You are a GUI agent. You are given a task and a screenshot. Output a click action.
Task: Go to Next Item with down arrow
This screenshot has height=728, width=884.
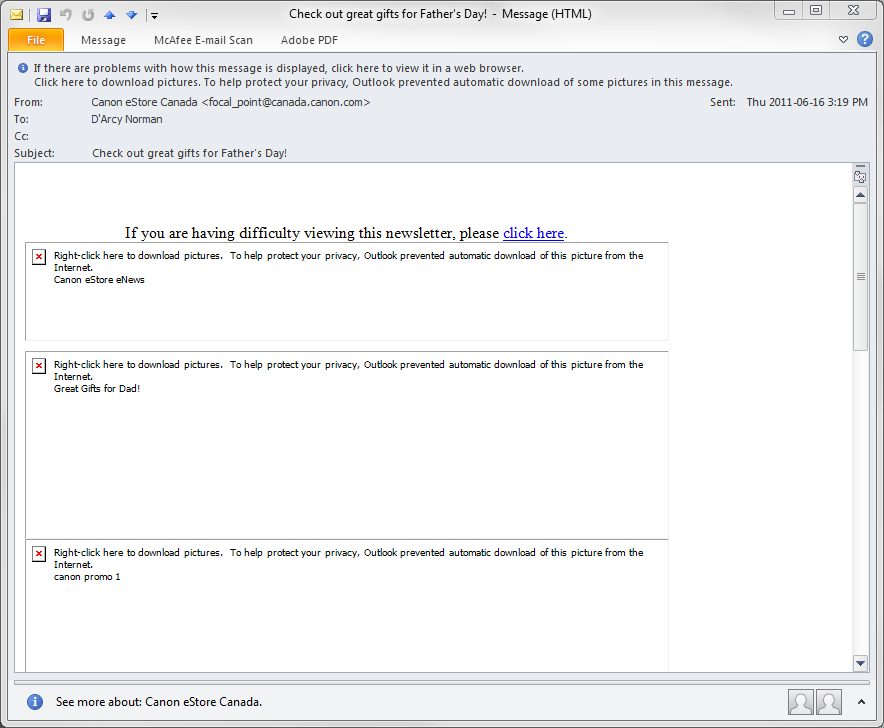[x=131, y=14]
